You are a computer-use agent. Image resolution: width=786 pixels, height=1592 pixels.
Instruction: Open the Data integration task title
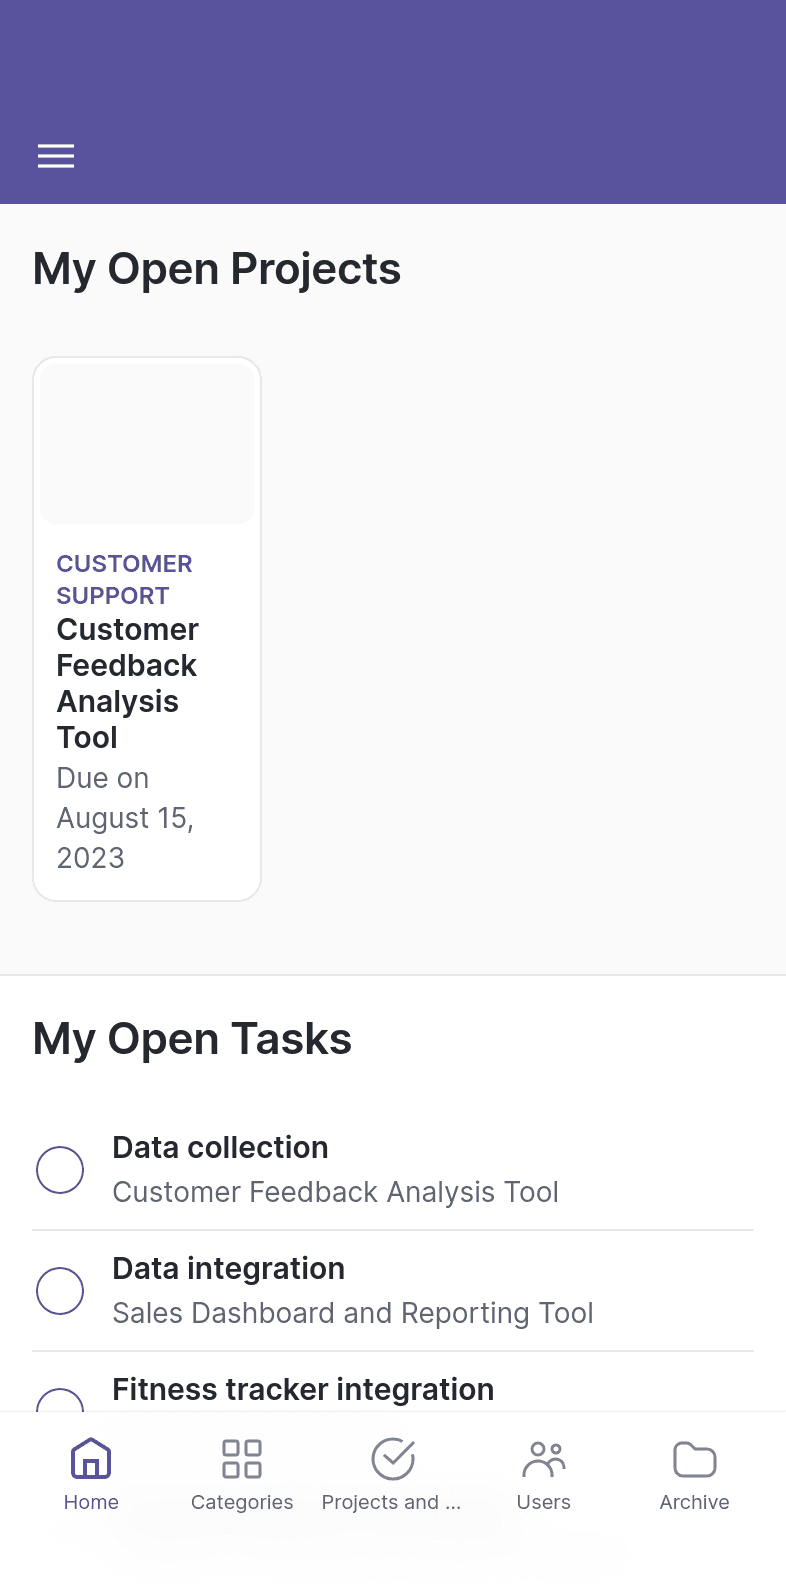229,1269
